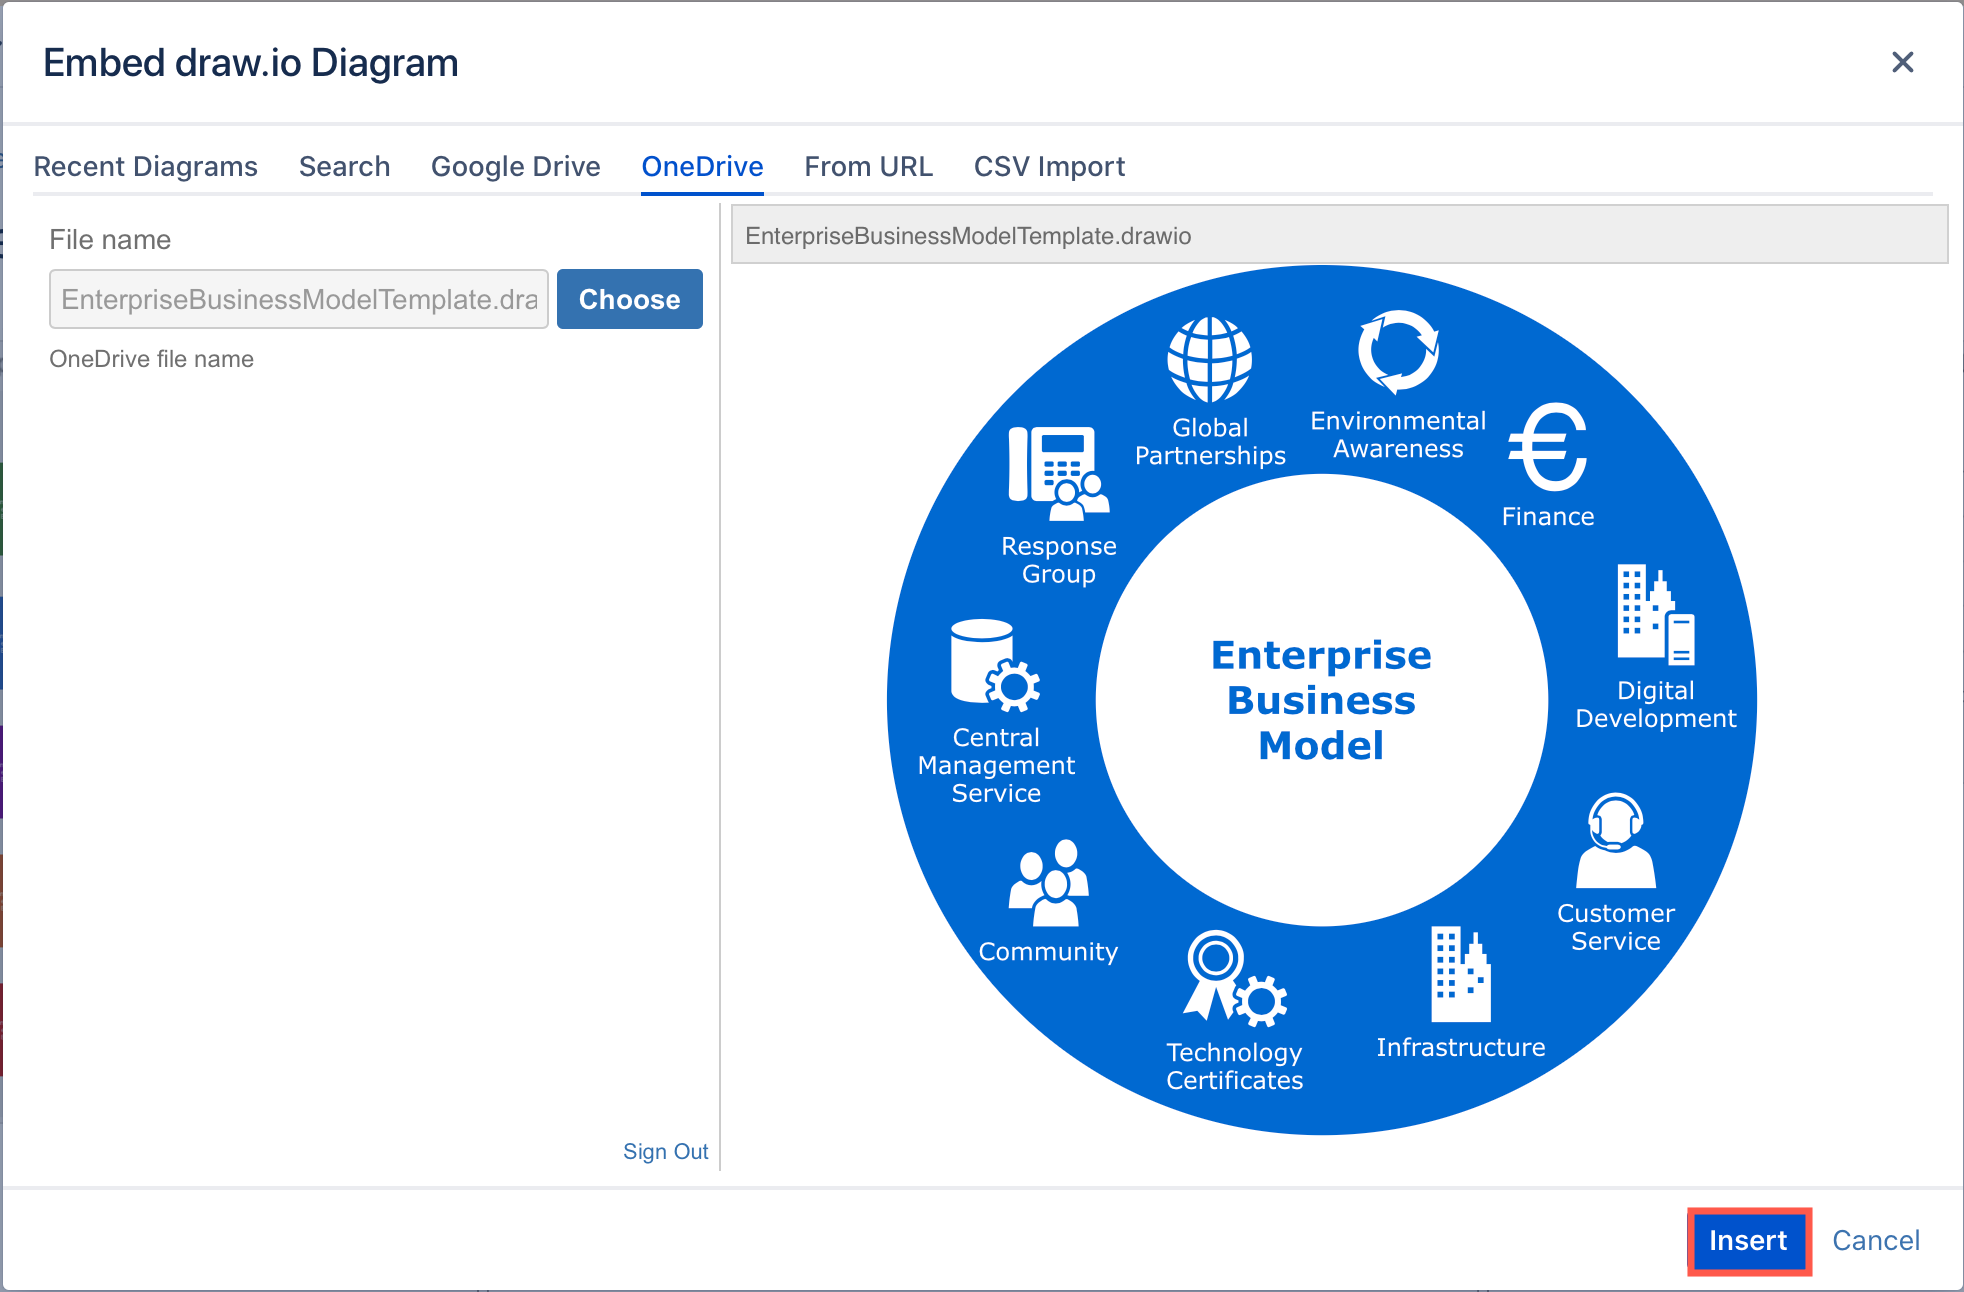Image resolution: width=1964 pixels, height=1292 pixels.
Task: Switch to the From URL tab
Action: (868, 166)
